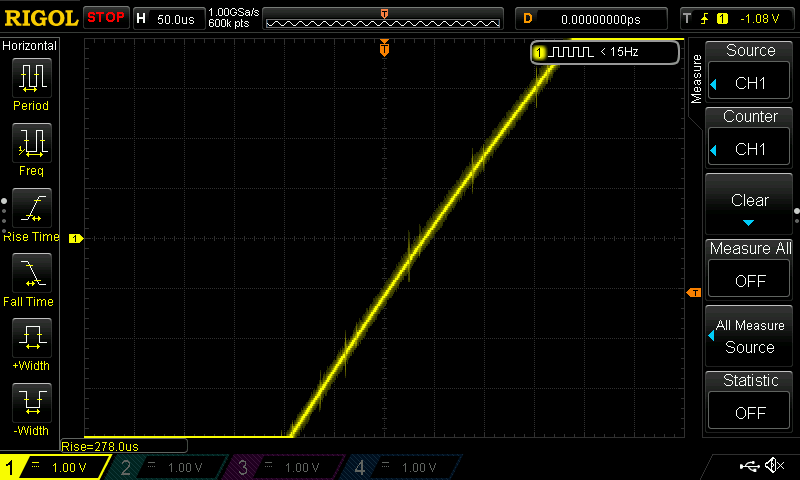Select the channel 2 tab
The height and width of the screenshot is (480, 800).
(x=170, y=467)
